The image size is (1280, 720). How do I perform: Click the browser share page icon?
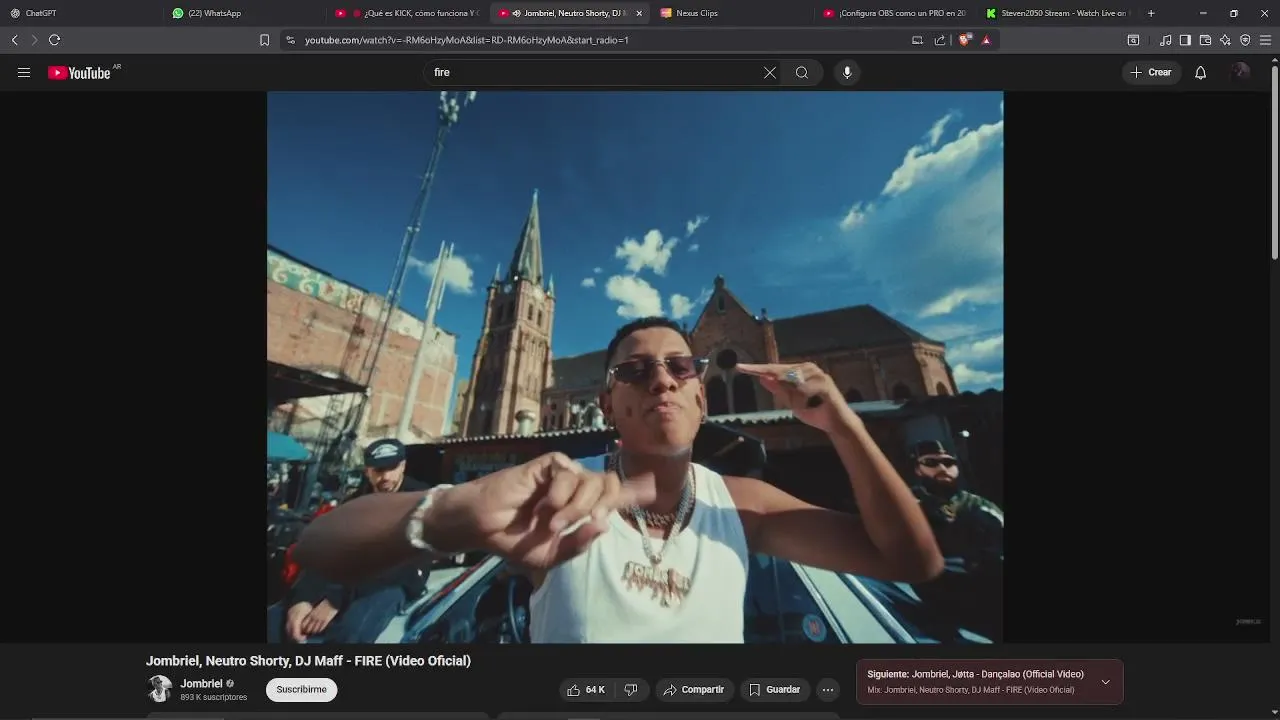click(x=940, y=40)
